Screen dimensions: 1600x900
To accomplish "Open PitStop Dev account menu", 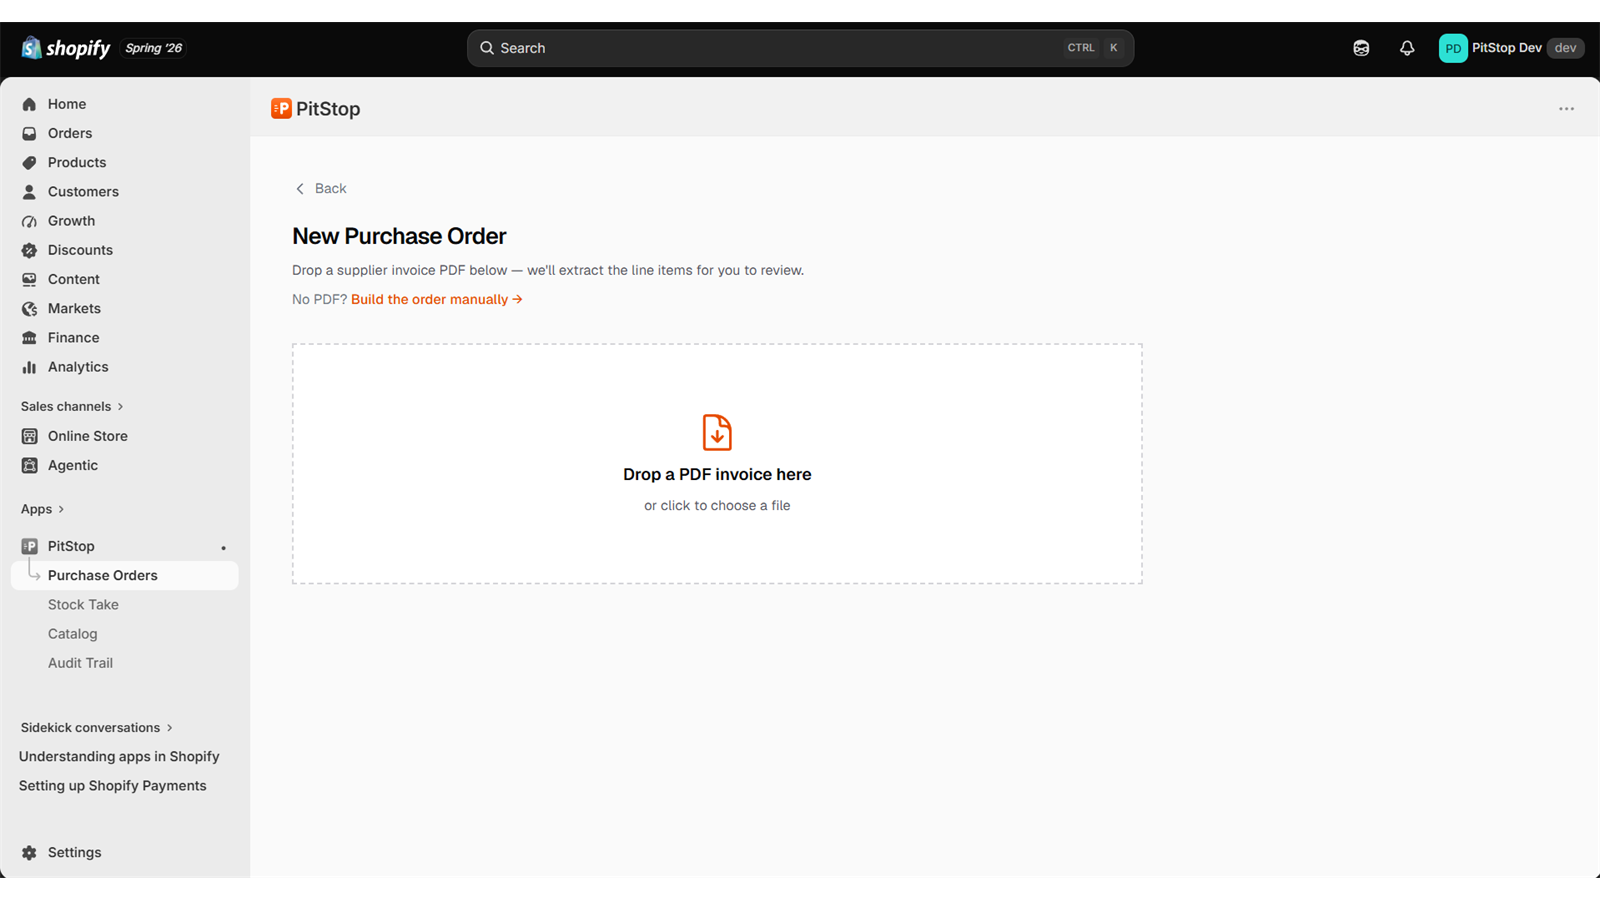I will 1511,48.
